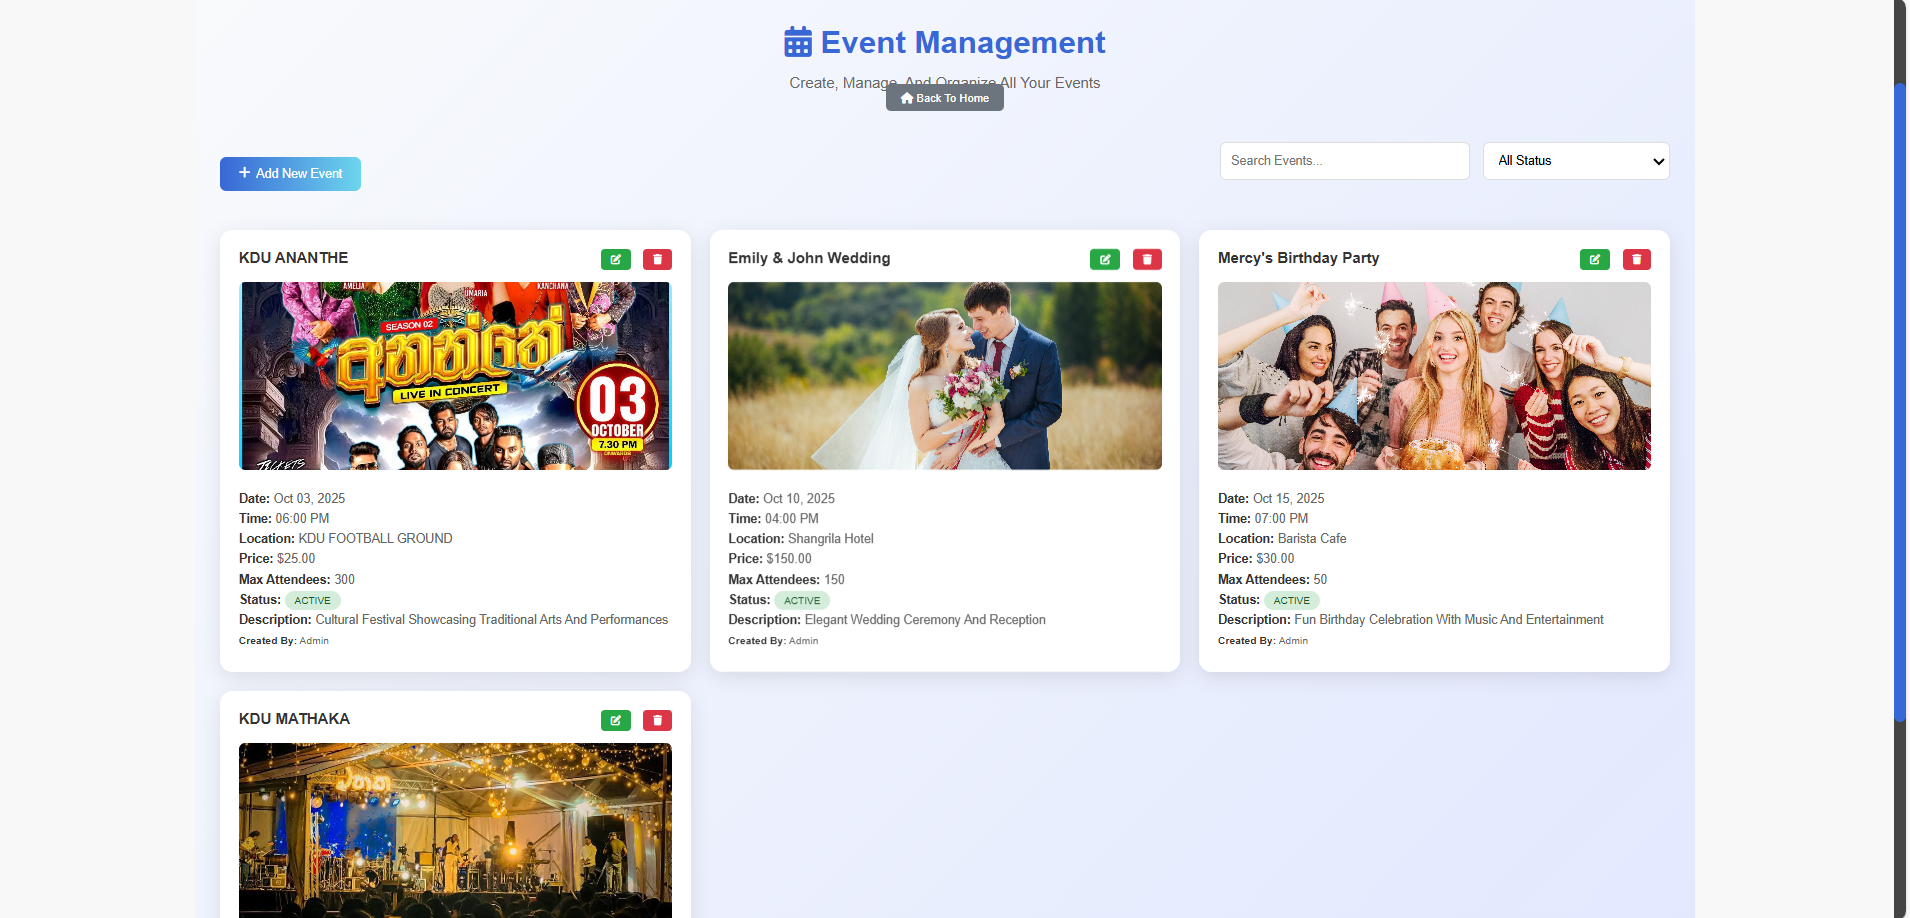Viewport: 1910px width, 918px height.
Task: Click the birthday party photo on Mercy's card
Action: tap(1433, 376)
